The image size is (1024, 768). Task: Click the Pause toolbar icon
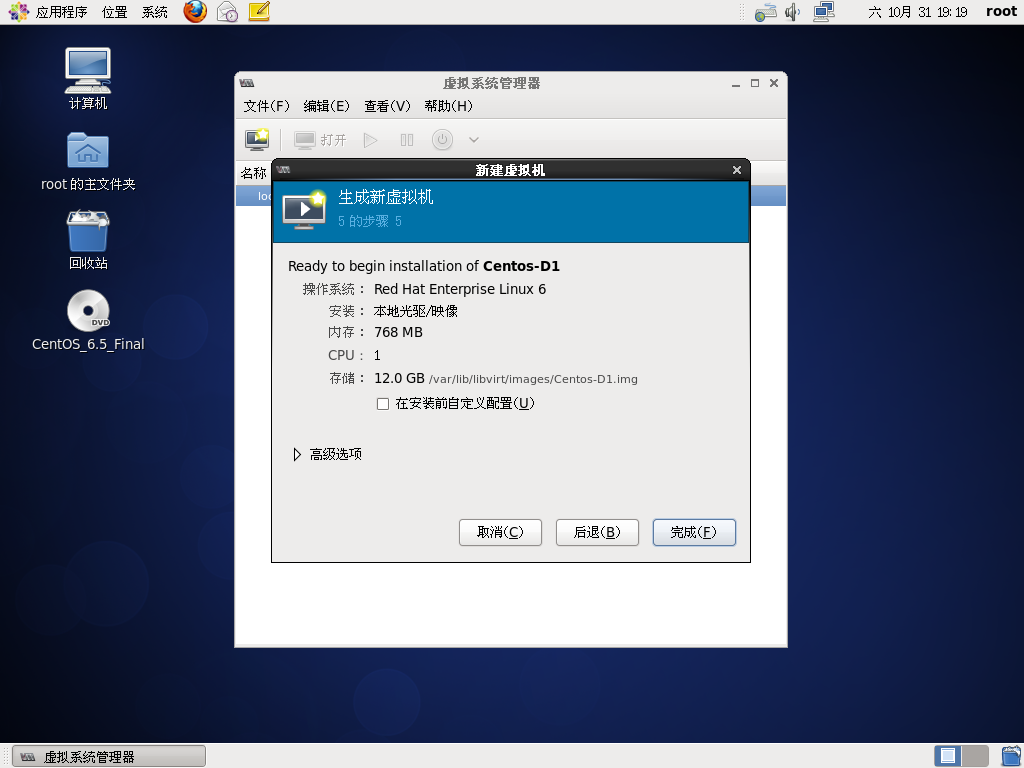click(x=407, y=140)
